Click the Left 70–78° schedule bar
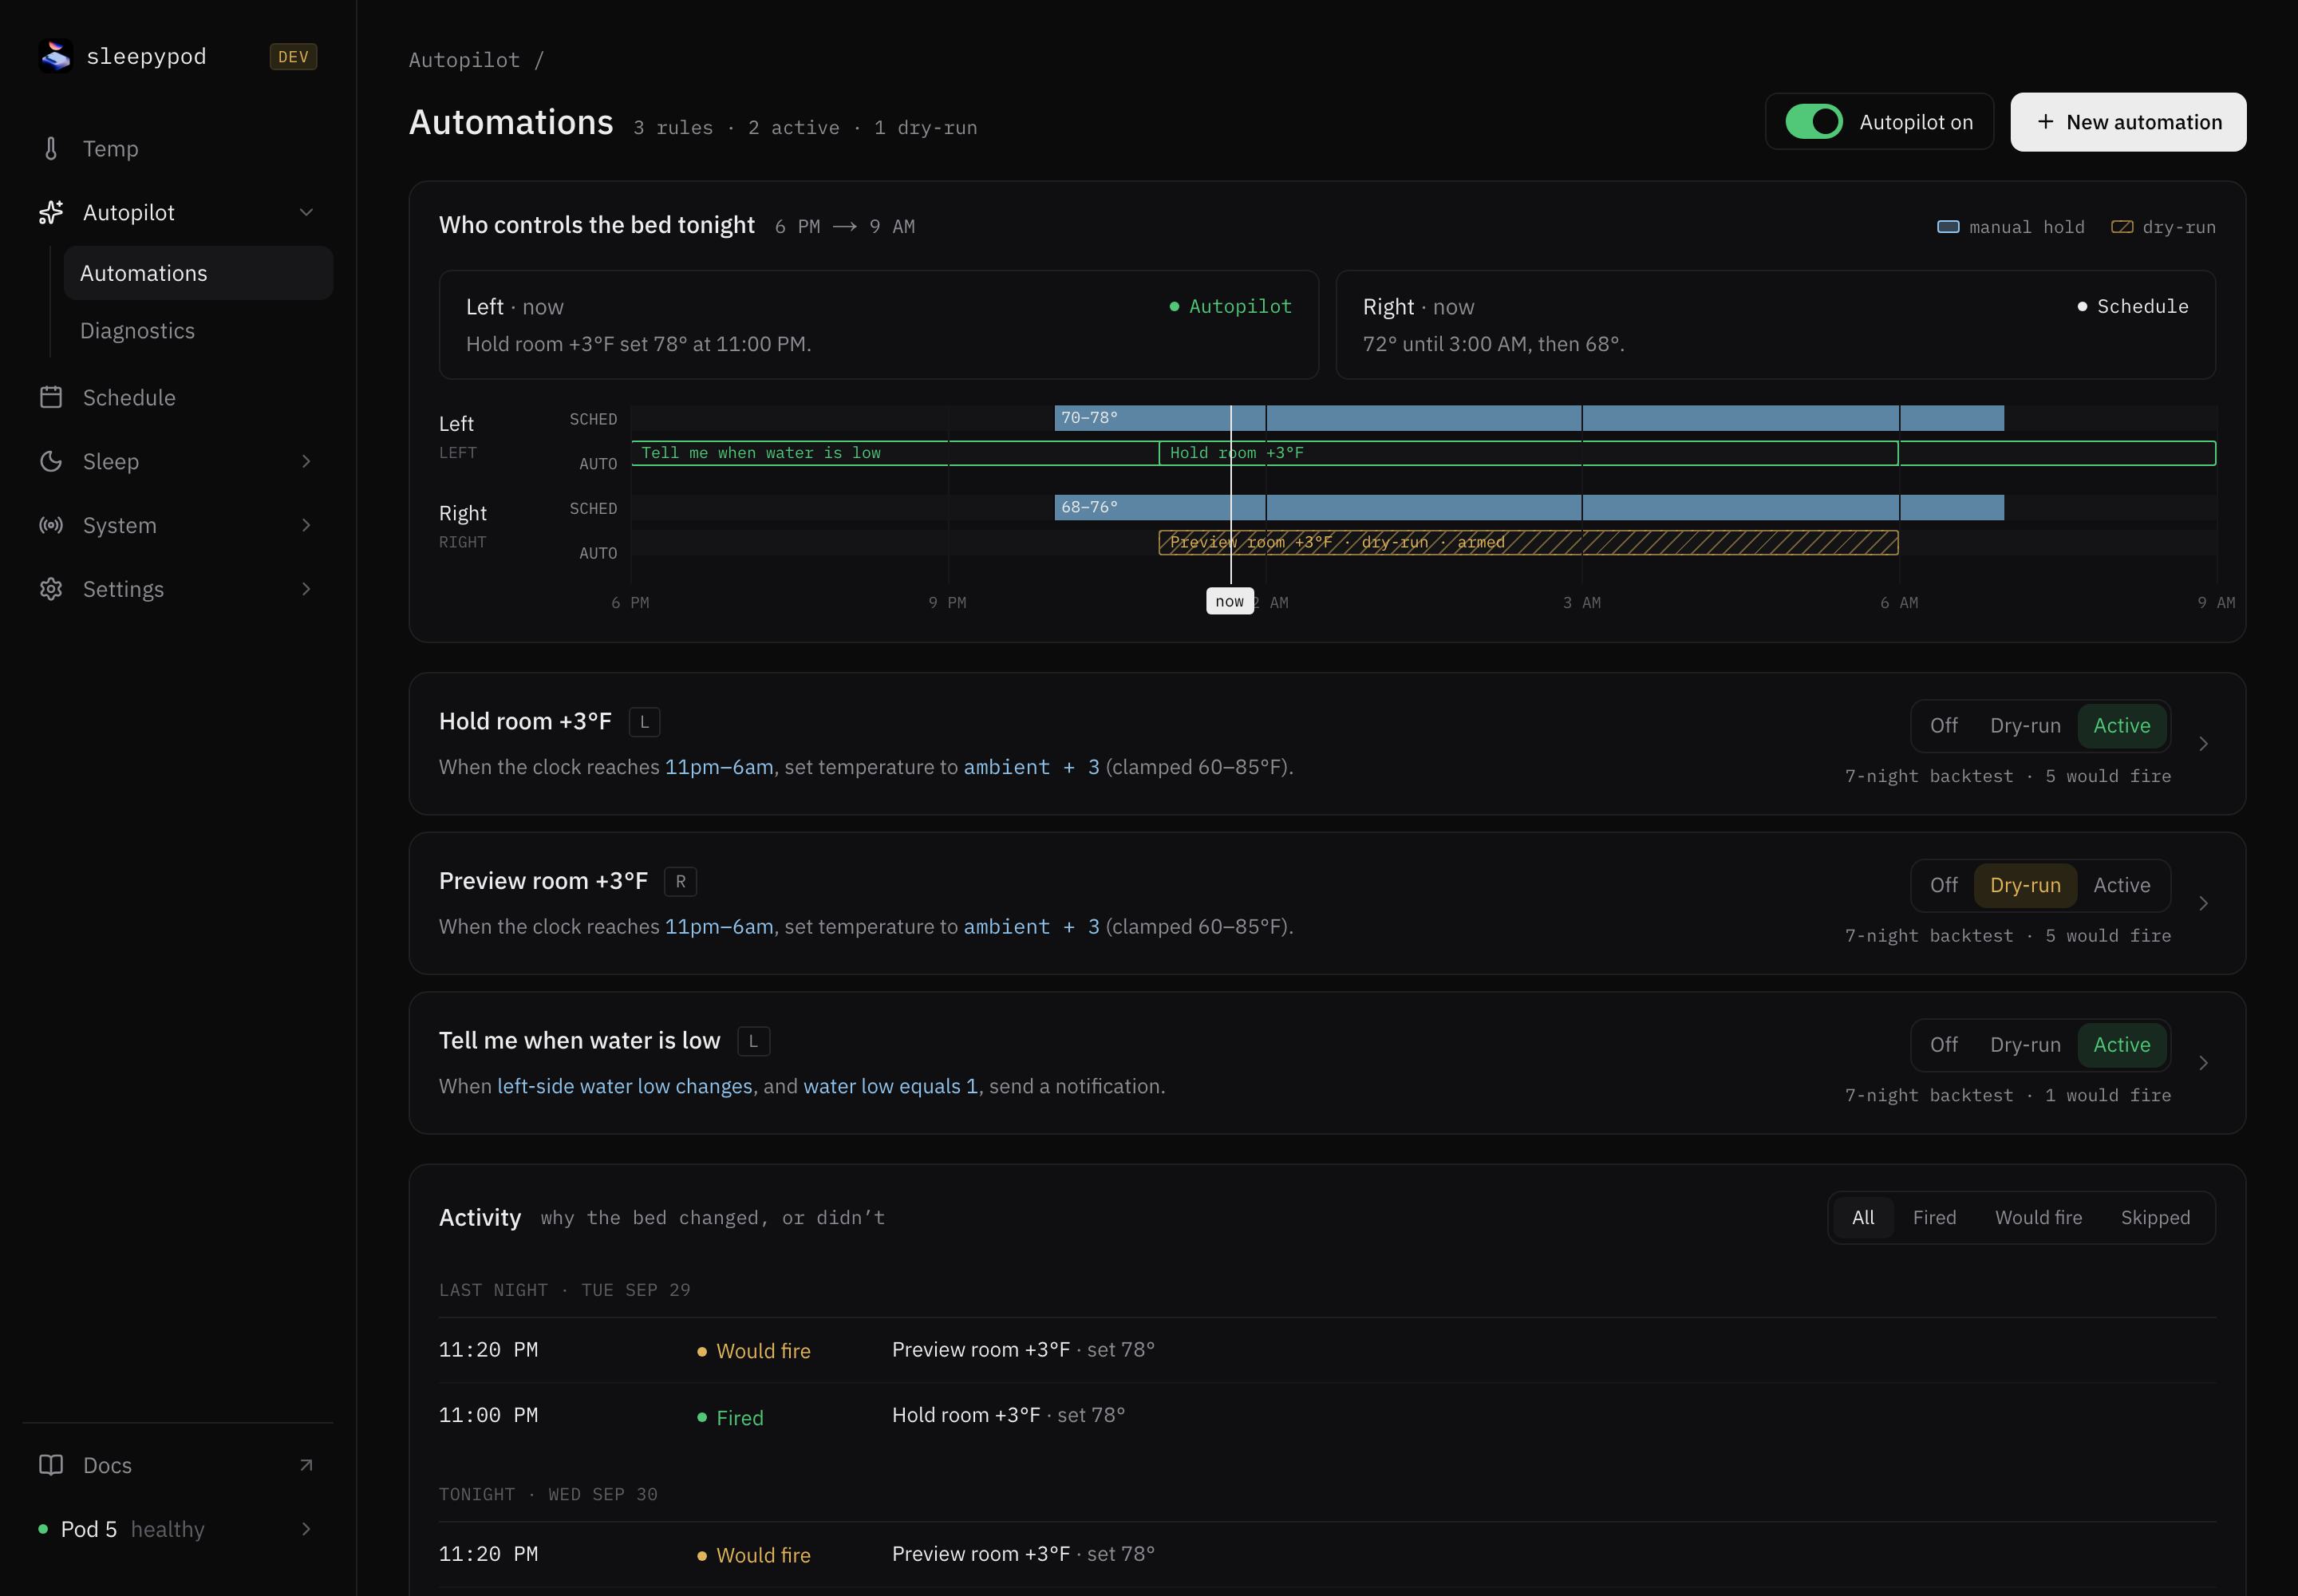2298x1596 pixels. (x=1529, y=418)
